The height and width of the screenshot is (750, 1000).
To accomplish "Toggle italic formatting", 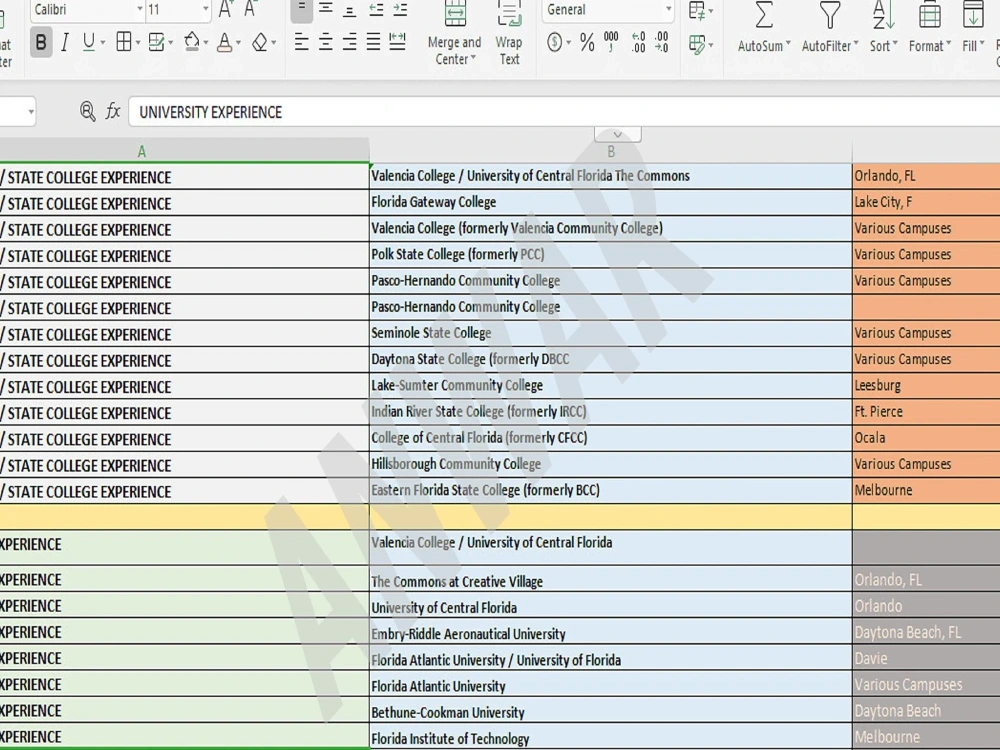I will pyautogui.click(x=64, y=43).
